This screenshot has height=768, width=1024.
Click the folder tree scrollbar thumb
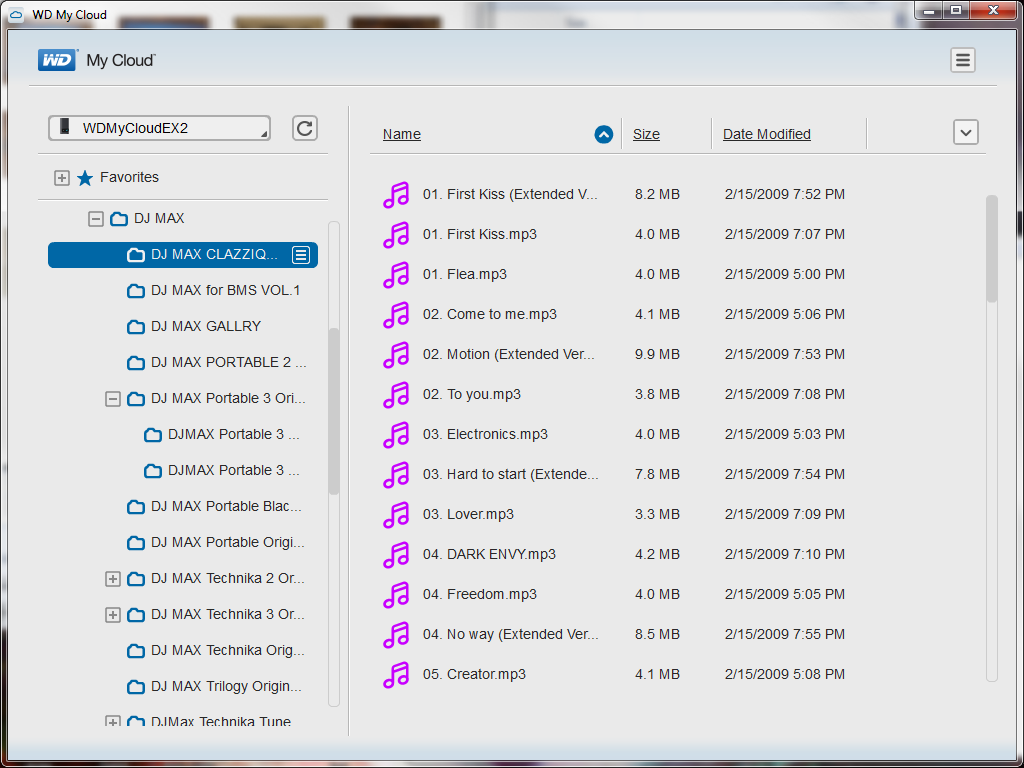[x=334, y=411]
